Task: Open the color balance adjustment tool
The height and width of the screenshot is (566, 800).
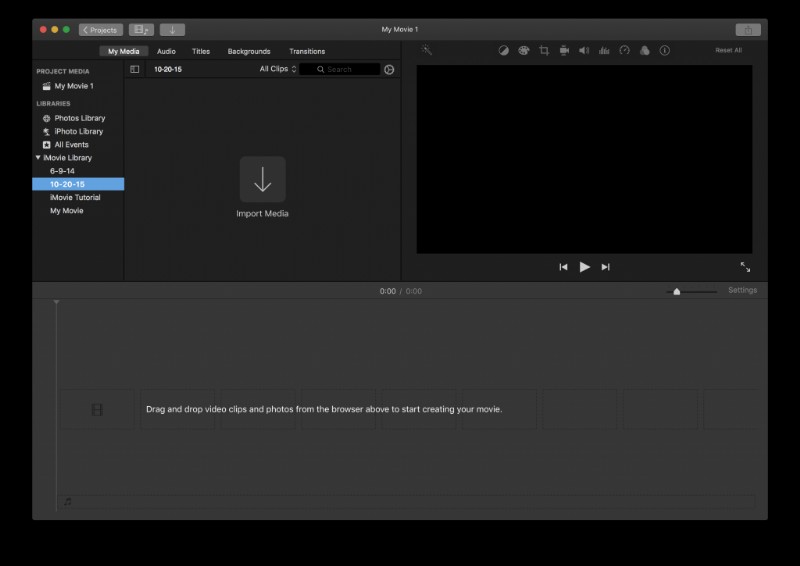Action: (504, 51)
